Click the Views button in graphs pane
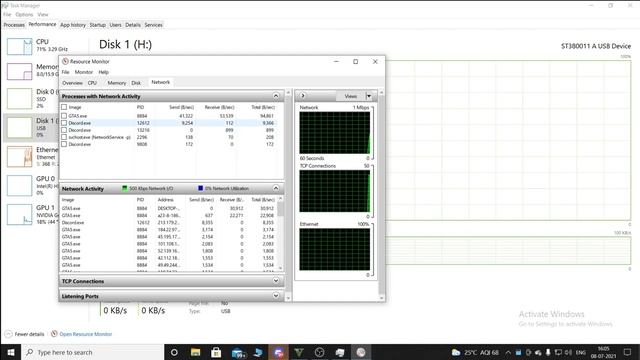The image size is (640, 360). [x=351, y=96]
